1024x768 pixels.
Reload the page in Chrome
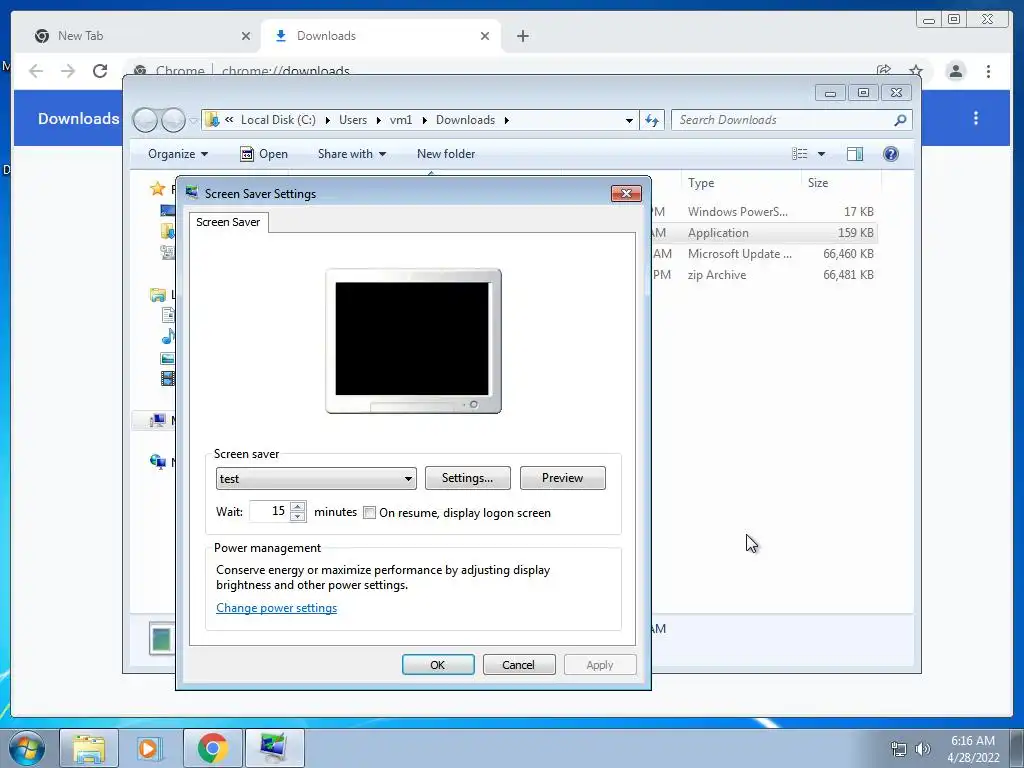[x=99, y=71]
